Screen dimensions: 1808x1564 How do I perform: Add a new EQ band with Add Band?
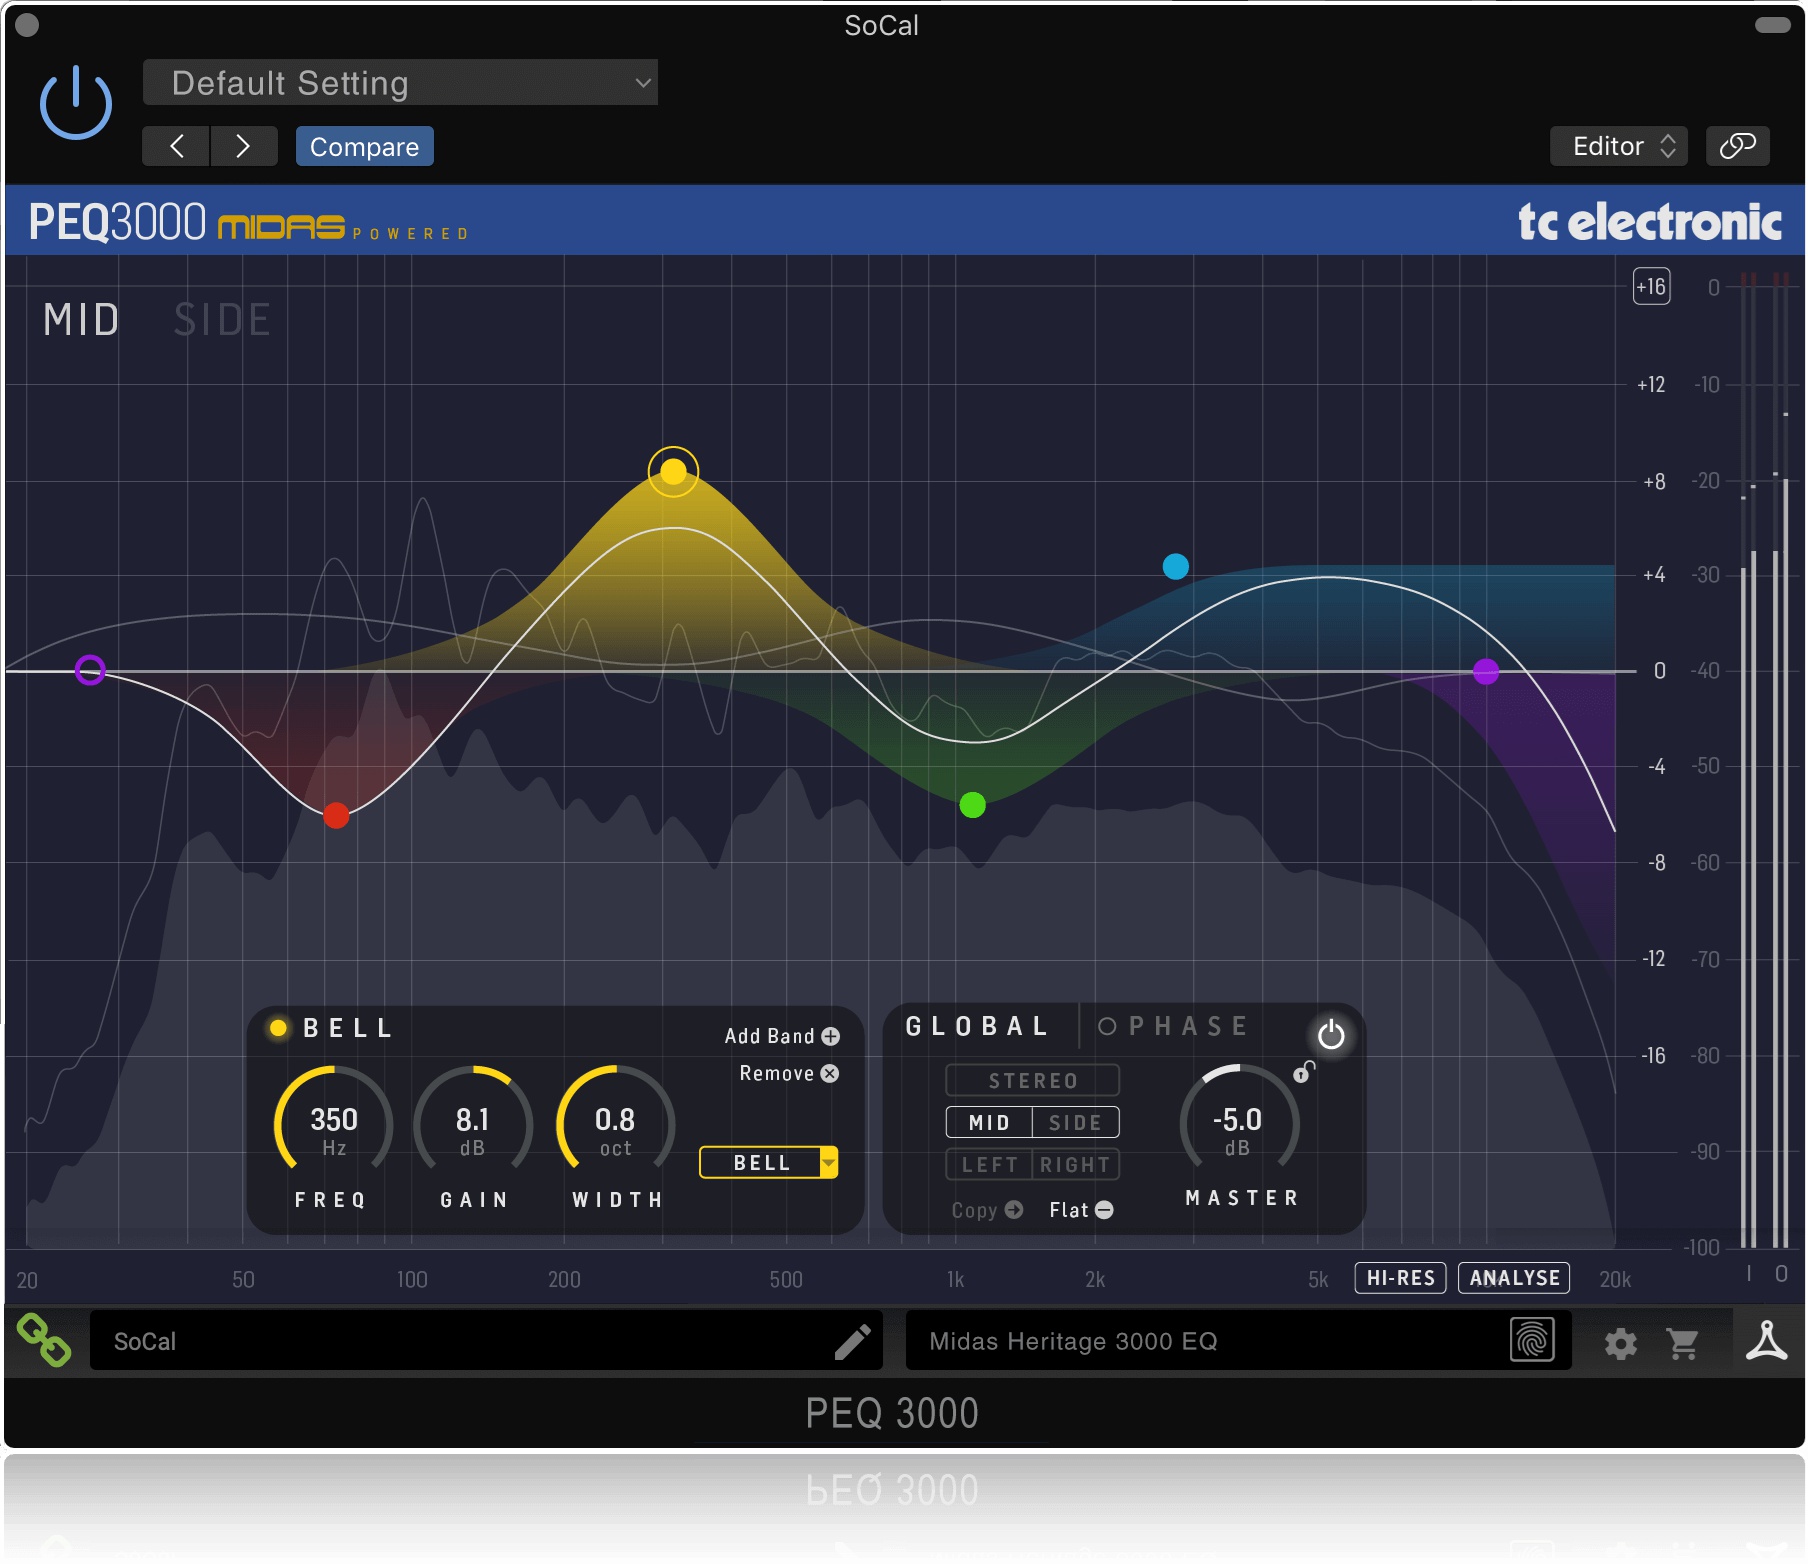pos(781,1036)
